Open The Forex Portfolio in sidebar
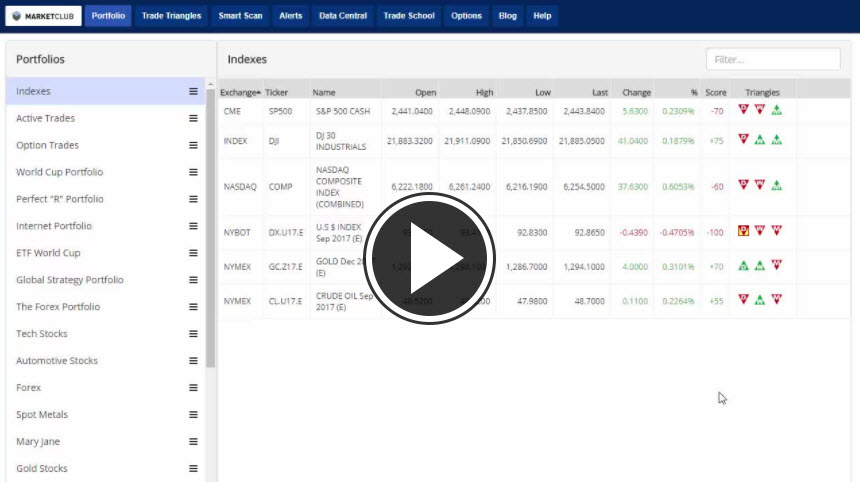Screen dimensions: 860x482 coord(58,307)
